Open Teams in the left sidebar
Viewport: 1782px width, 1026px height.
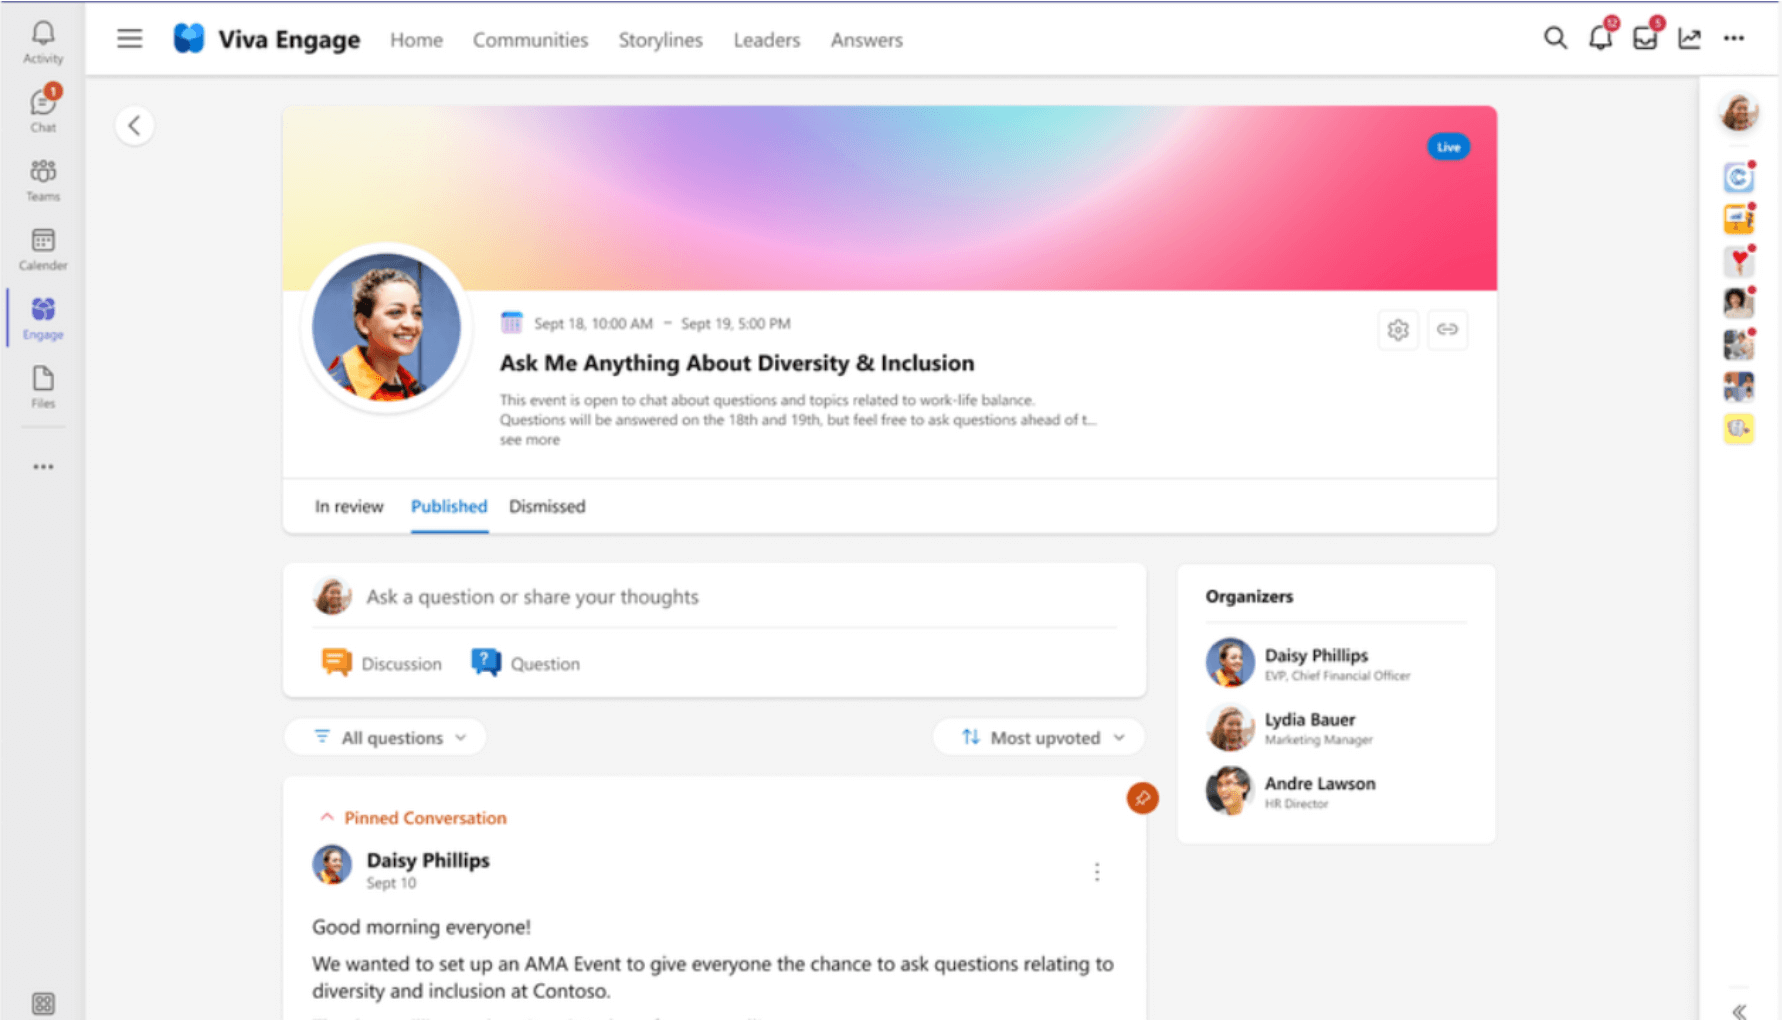(x=43, y=180)
